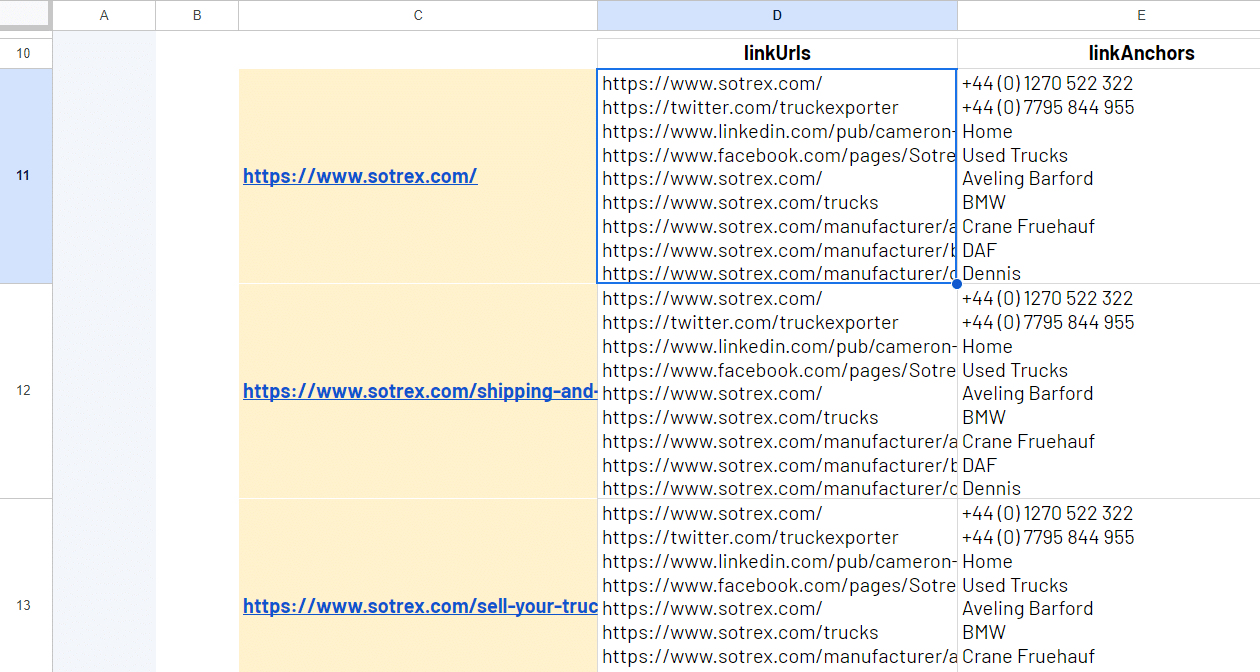Open the sotrex.com/sell-your-truc link
This screenshot has width=1260, height=672.
419,607
